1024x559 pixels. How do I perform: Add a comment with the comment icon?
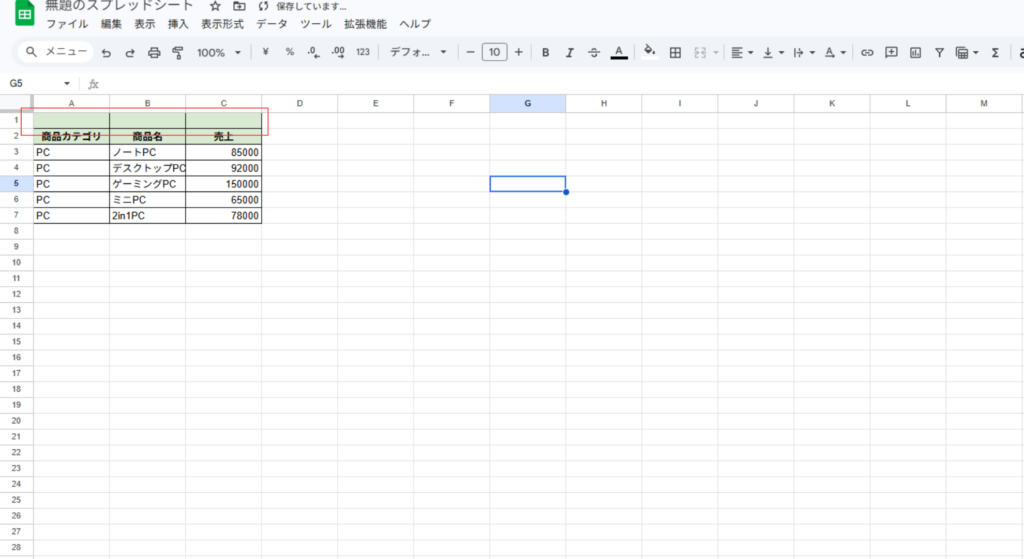[x=891, y=52]
